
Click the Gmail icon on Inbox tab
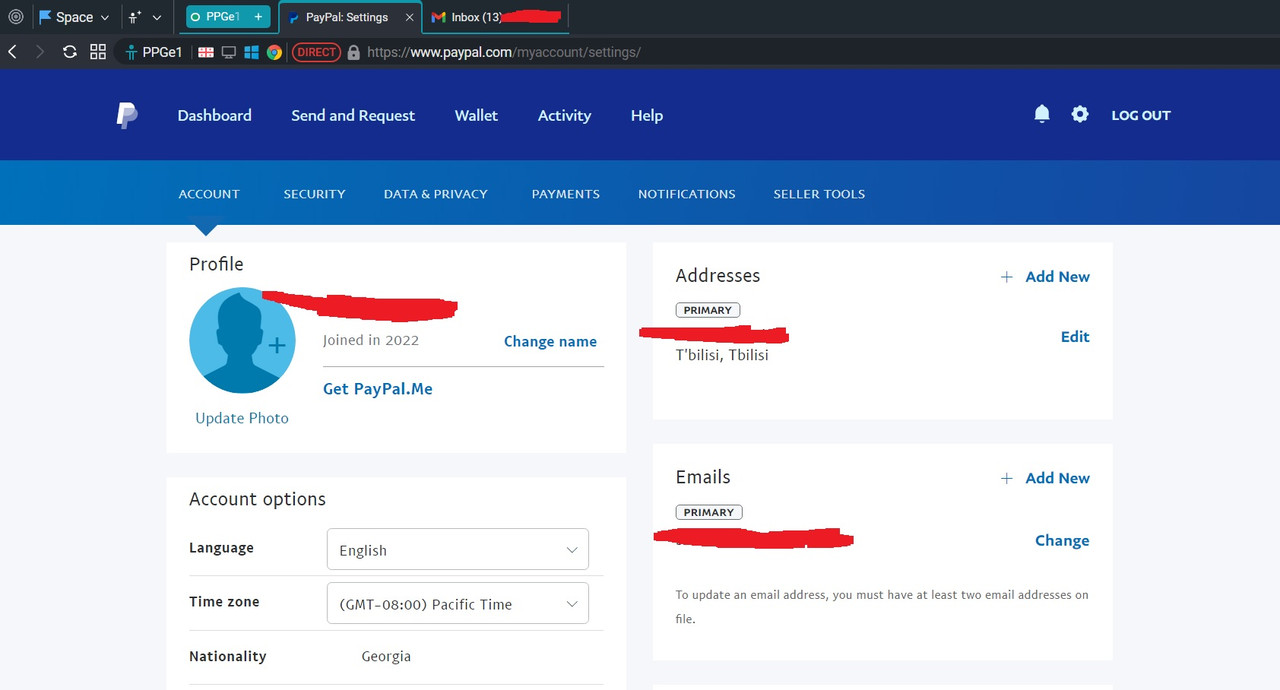coord(438,17)
